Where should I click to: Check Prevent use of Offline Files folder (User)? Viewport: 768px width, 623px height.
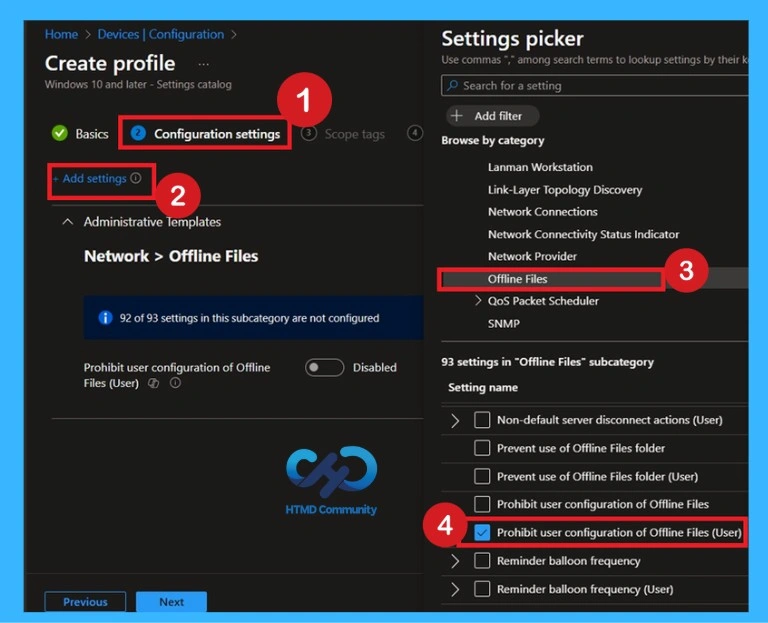482,476
